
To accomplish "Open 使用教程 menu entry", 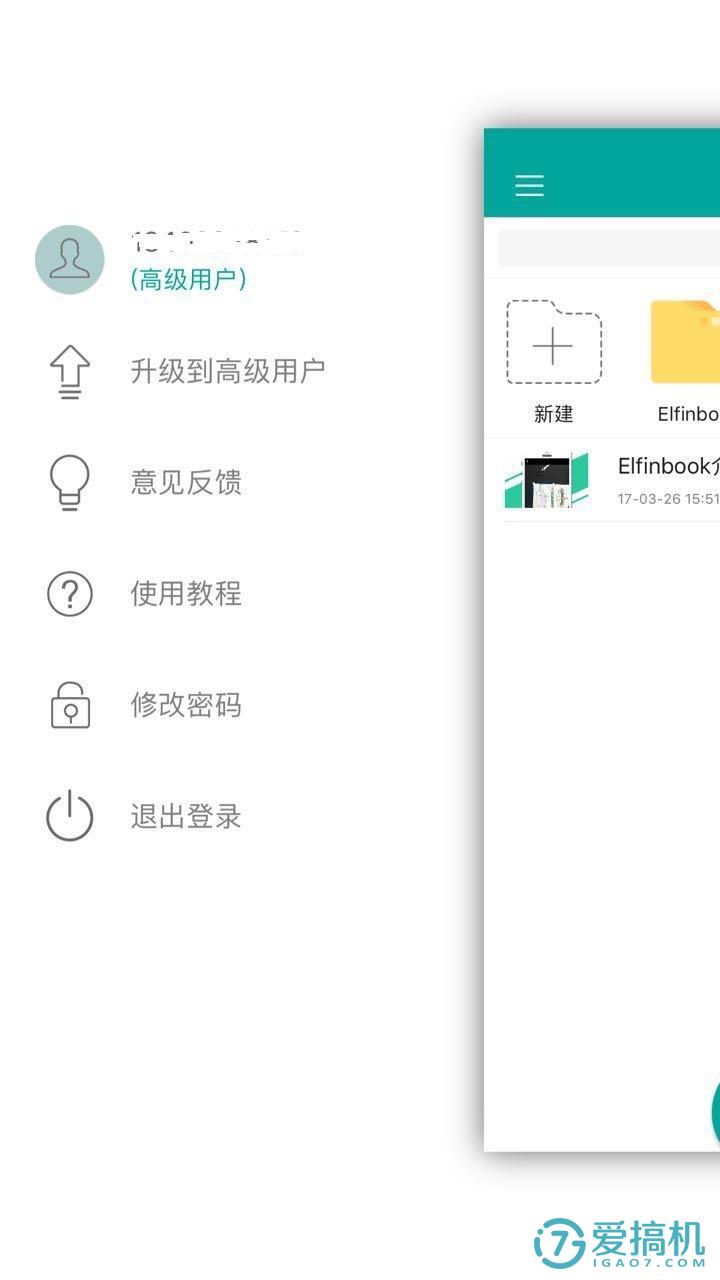I will tap(186, 593).
